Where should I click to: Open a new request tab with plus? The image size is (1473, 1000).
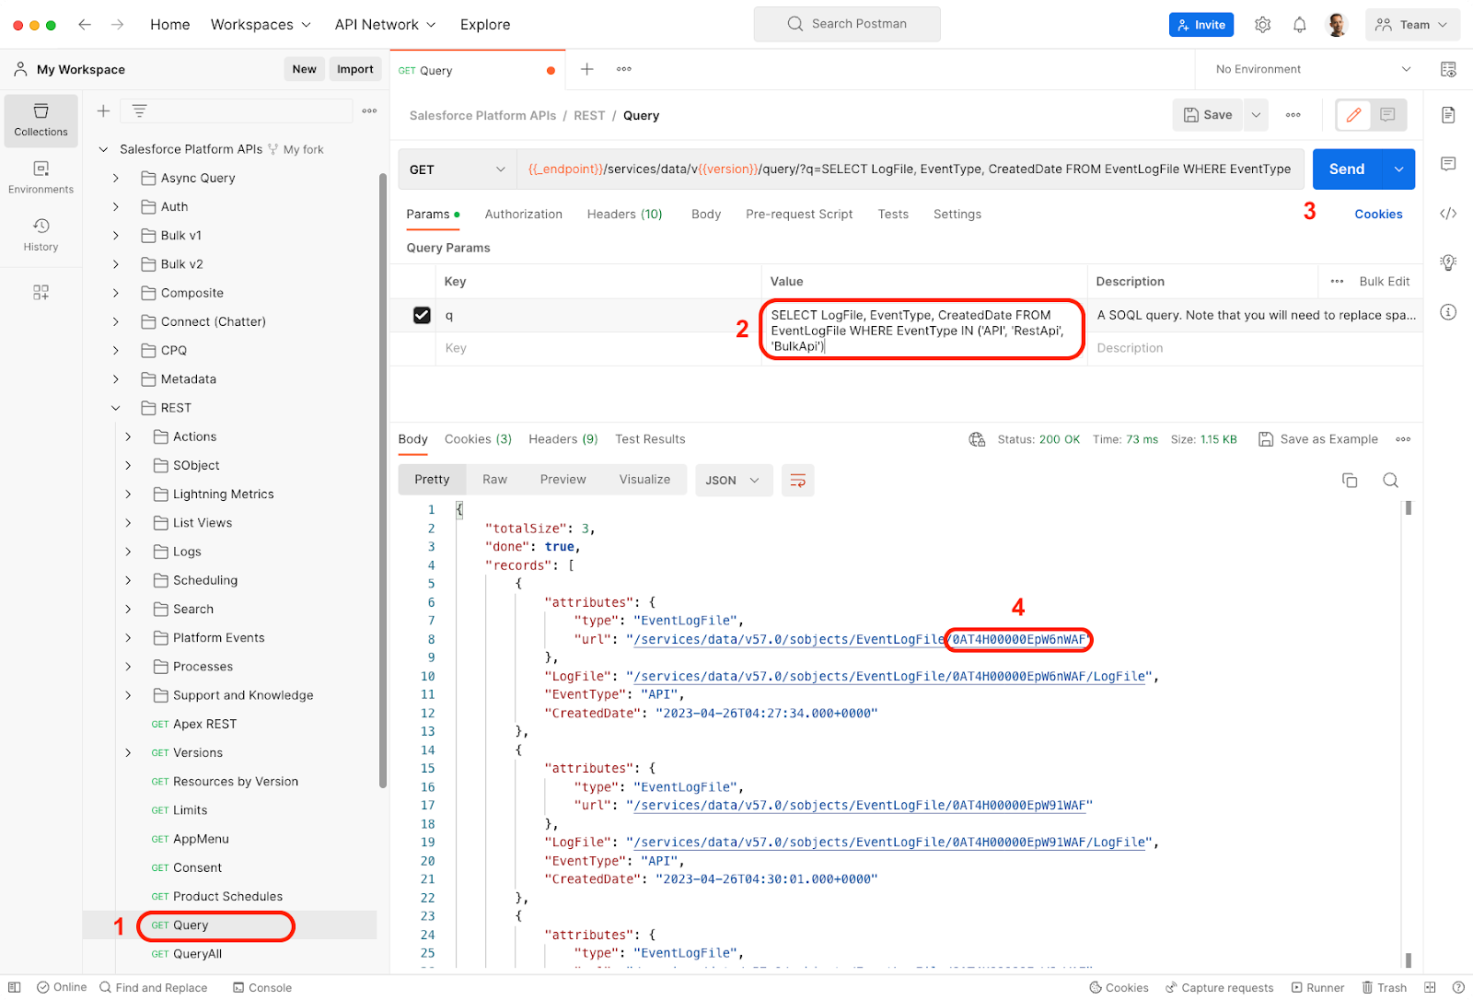point(587,69)
